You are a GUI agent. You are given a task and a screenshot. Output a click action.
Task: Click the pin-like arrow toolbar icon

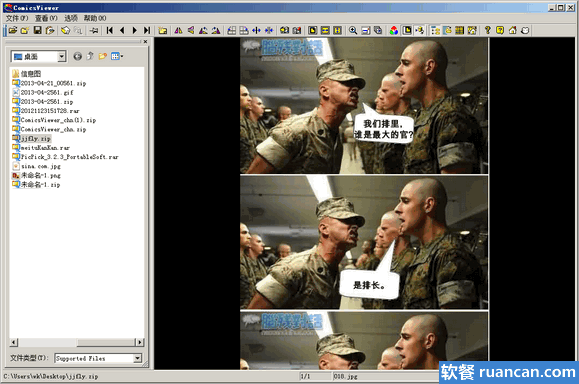coord(93,30)
